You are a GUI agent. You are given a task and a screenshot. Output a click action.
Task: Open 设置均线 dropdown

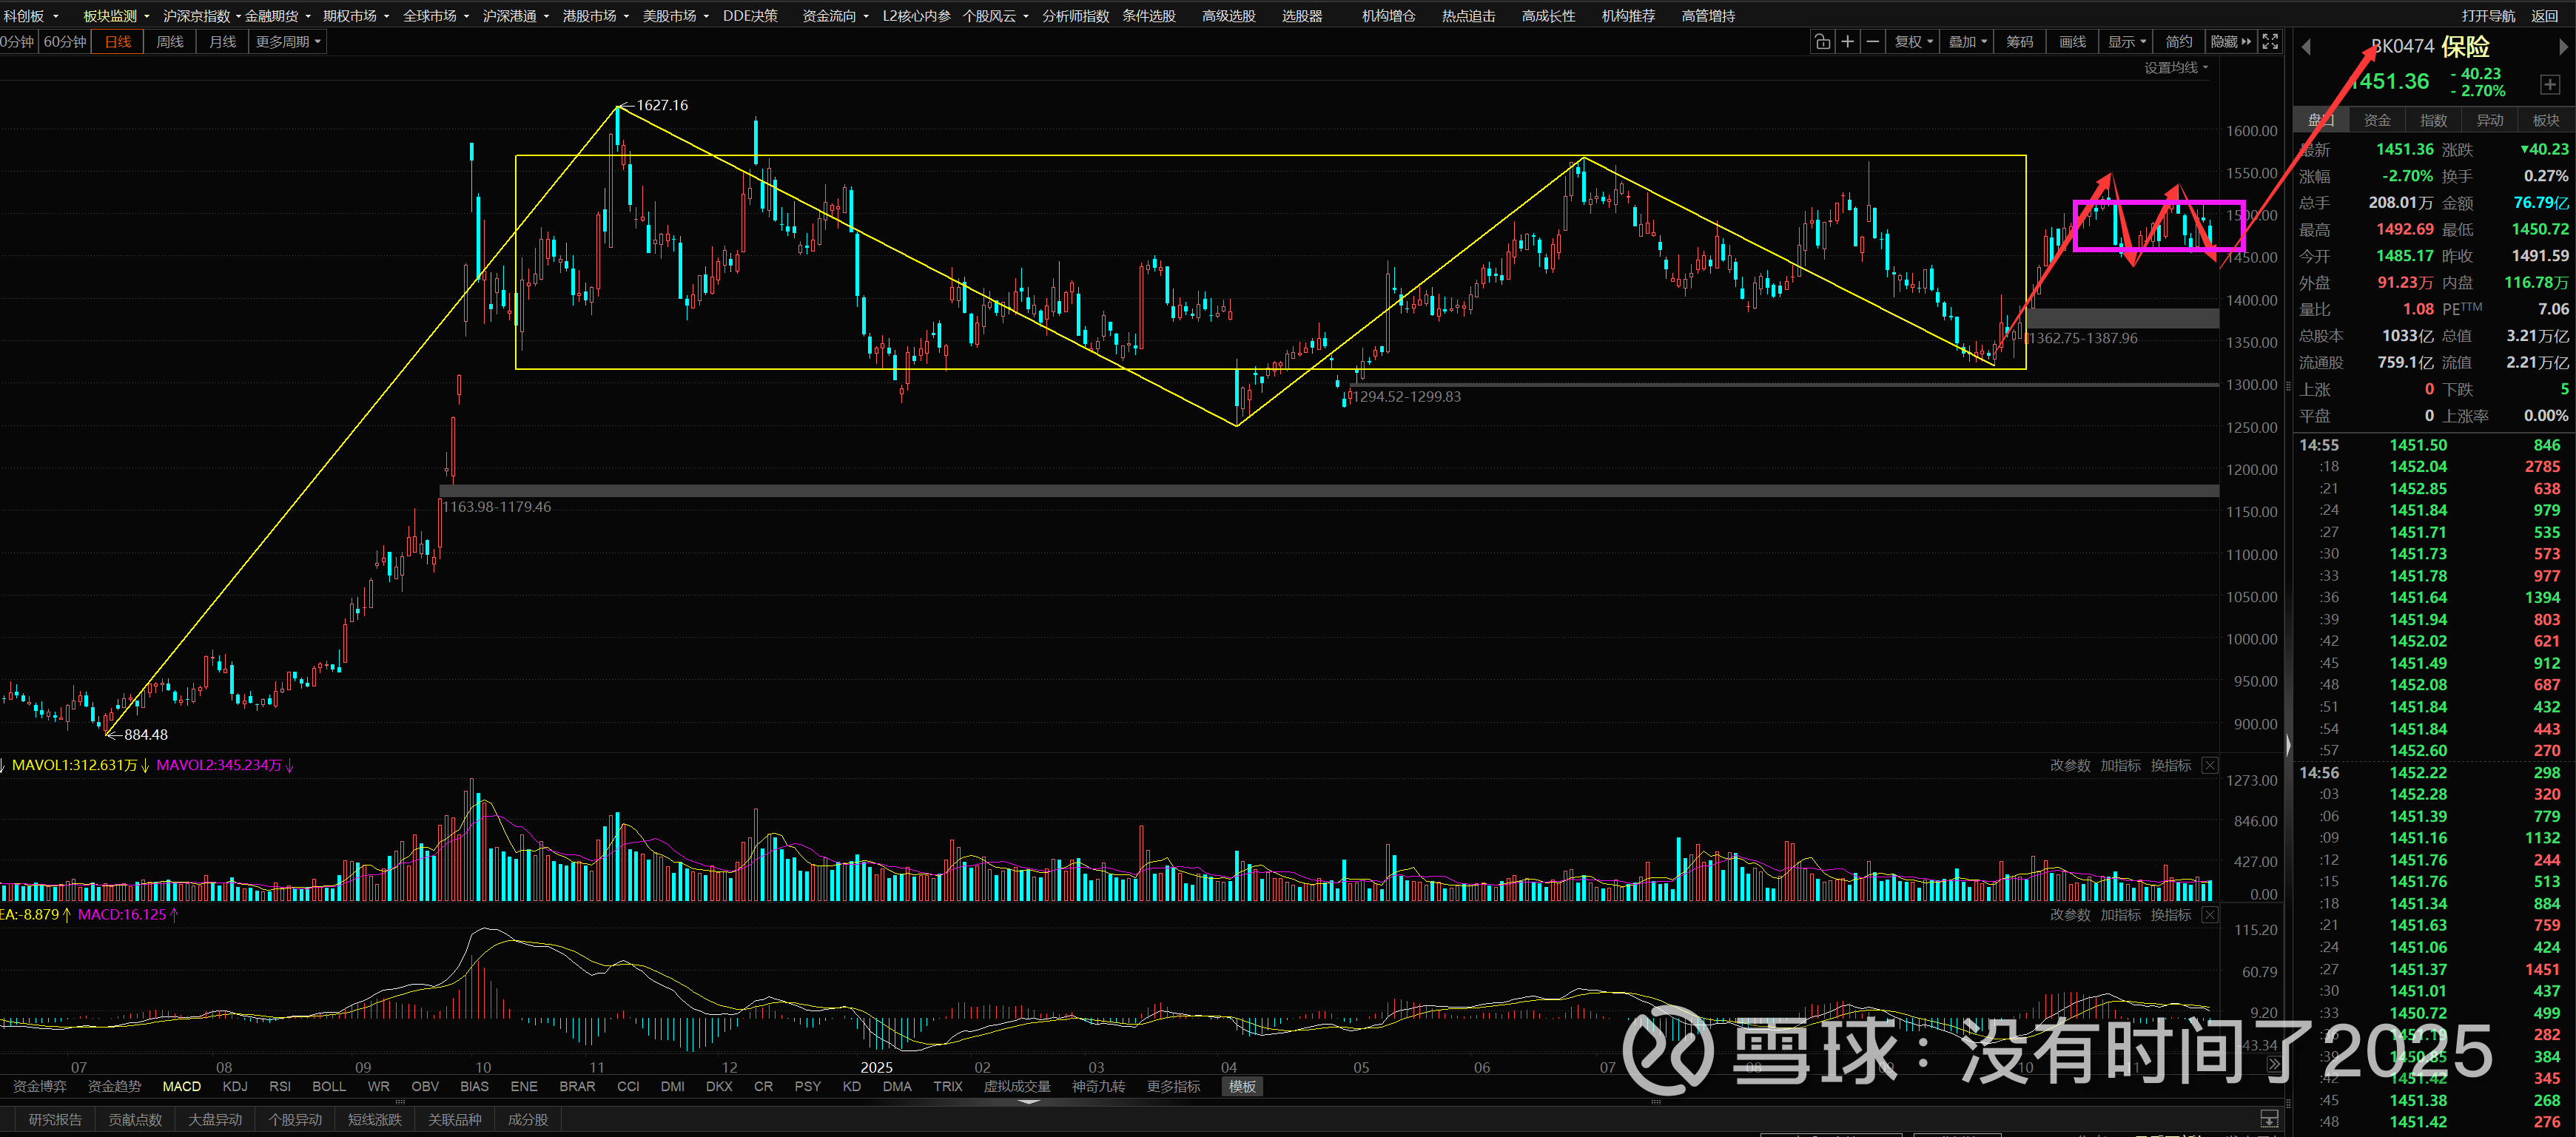pyautogui.click(x=2175, y=68)
